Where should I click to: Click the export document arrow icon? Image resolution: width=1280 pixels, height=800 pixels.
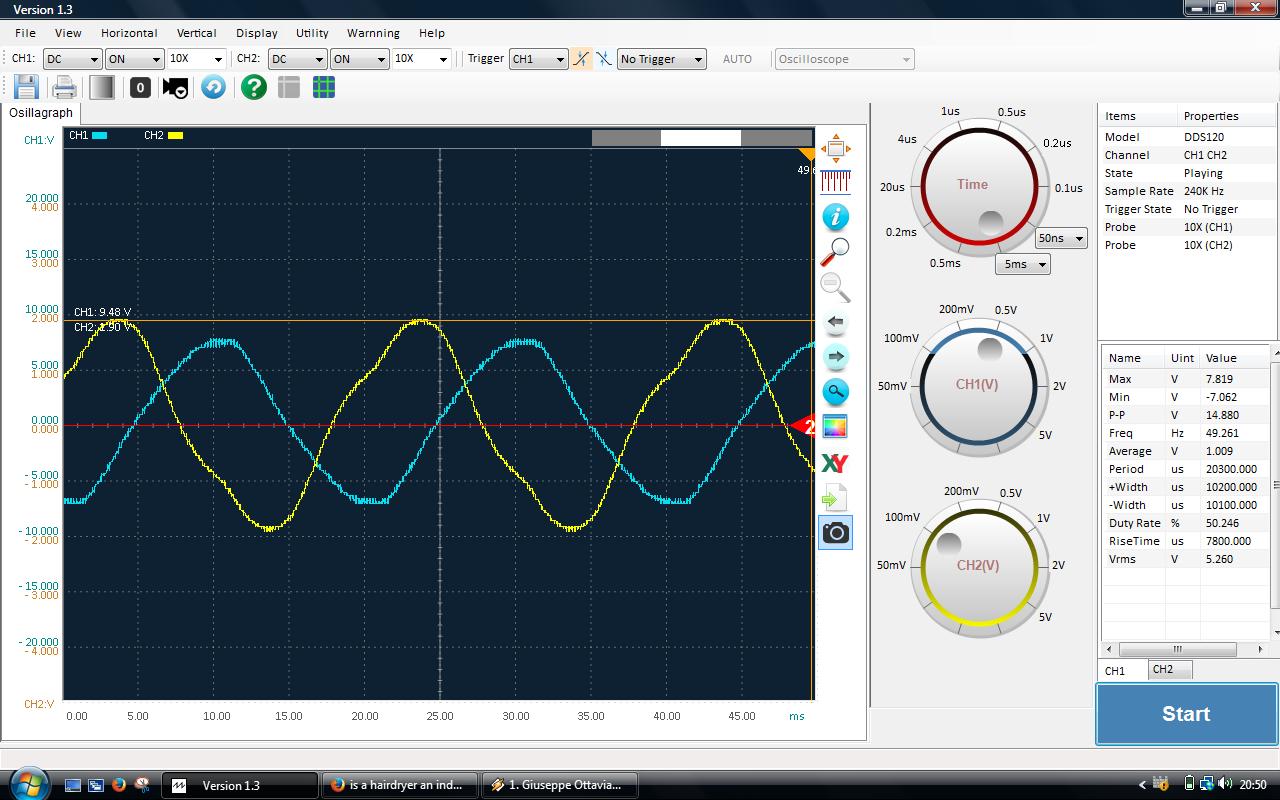[835, 497]
